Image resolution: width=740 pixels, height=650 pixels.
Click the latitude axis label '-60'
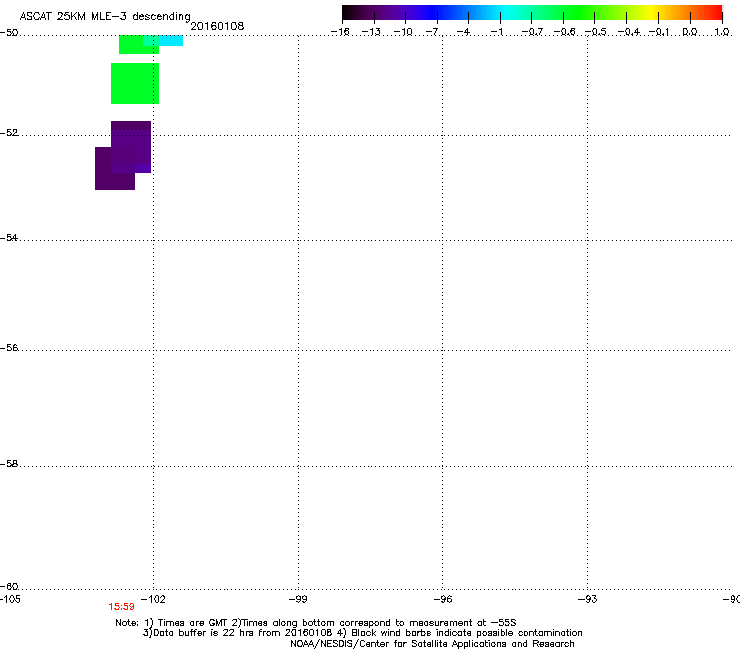tap(9, 586)
